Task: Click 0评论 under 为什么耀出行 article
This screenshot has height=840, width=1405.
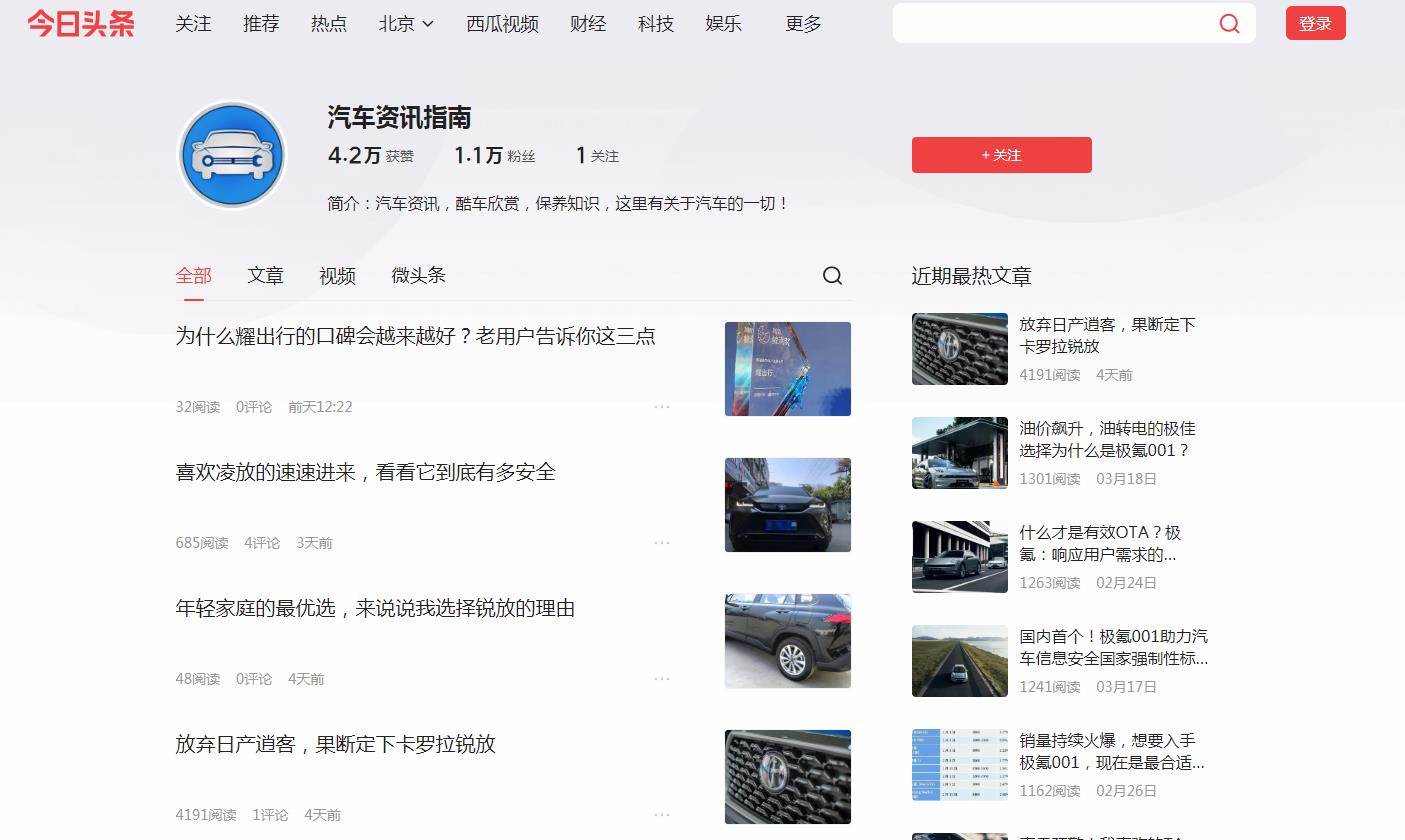Action: [254, 407]
